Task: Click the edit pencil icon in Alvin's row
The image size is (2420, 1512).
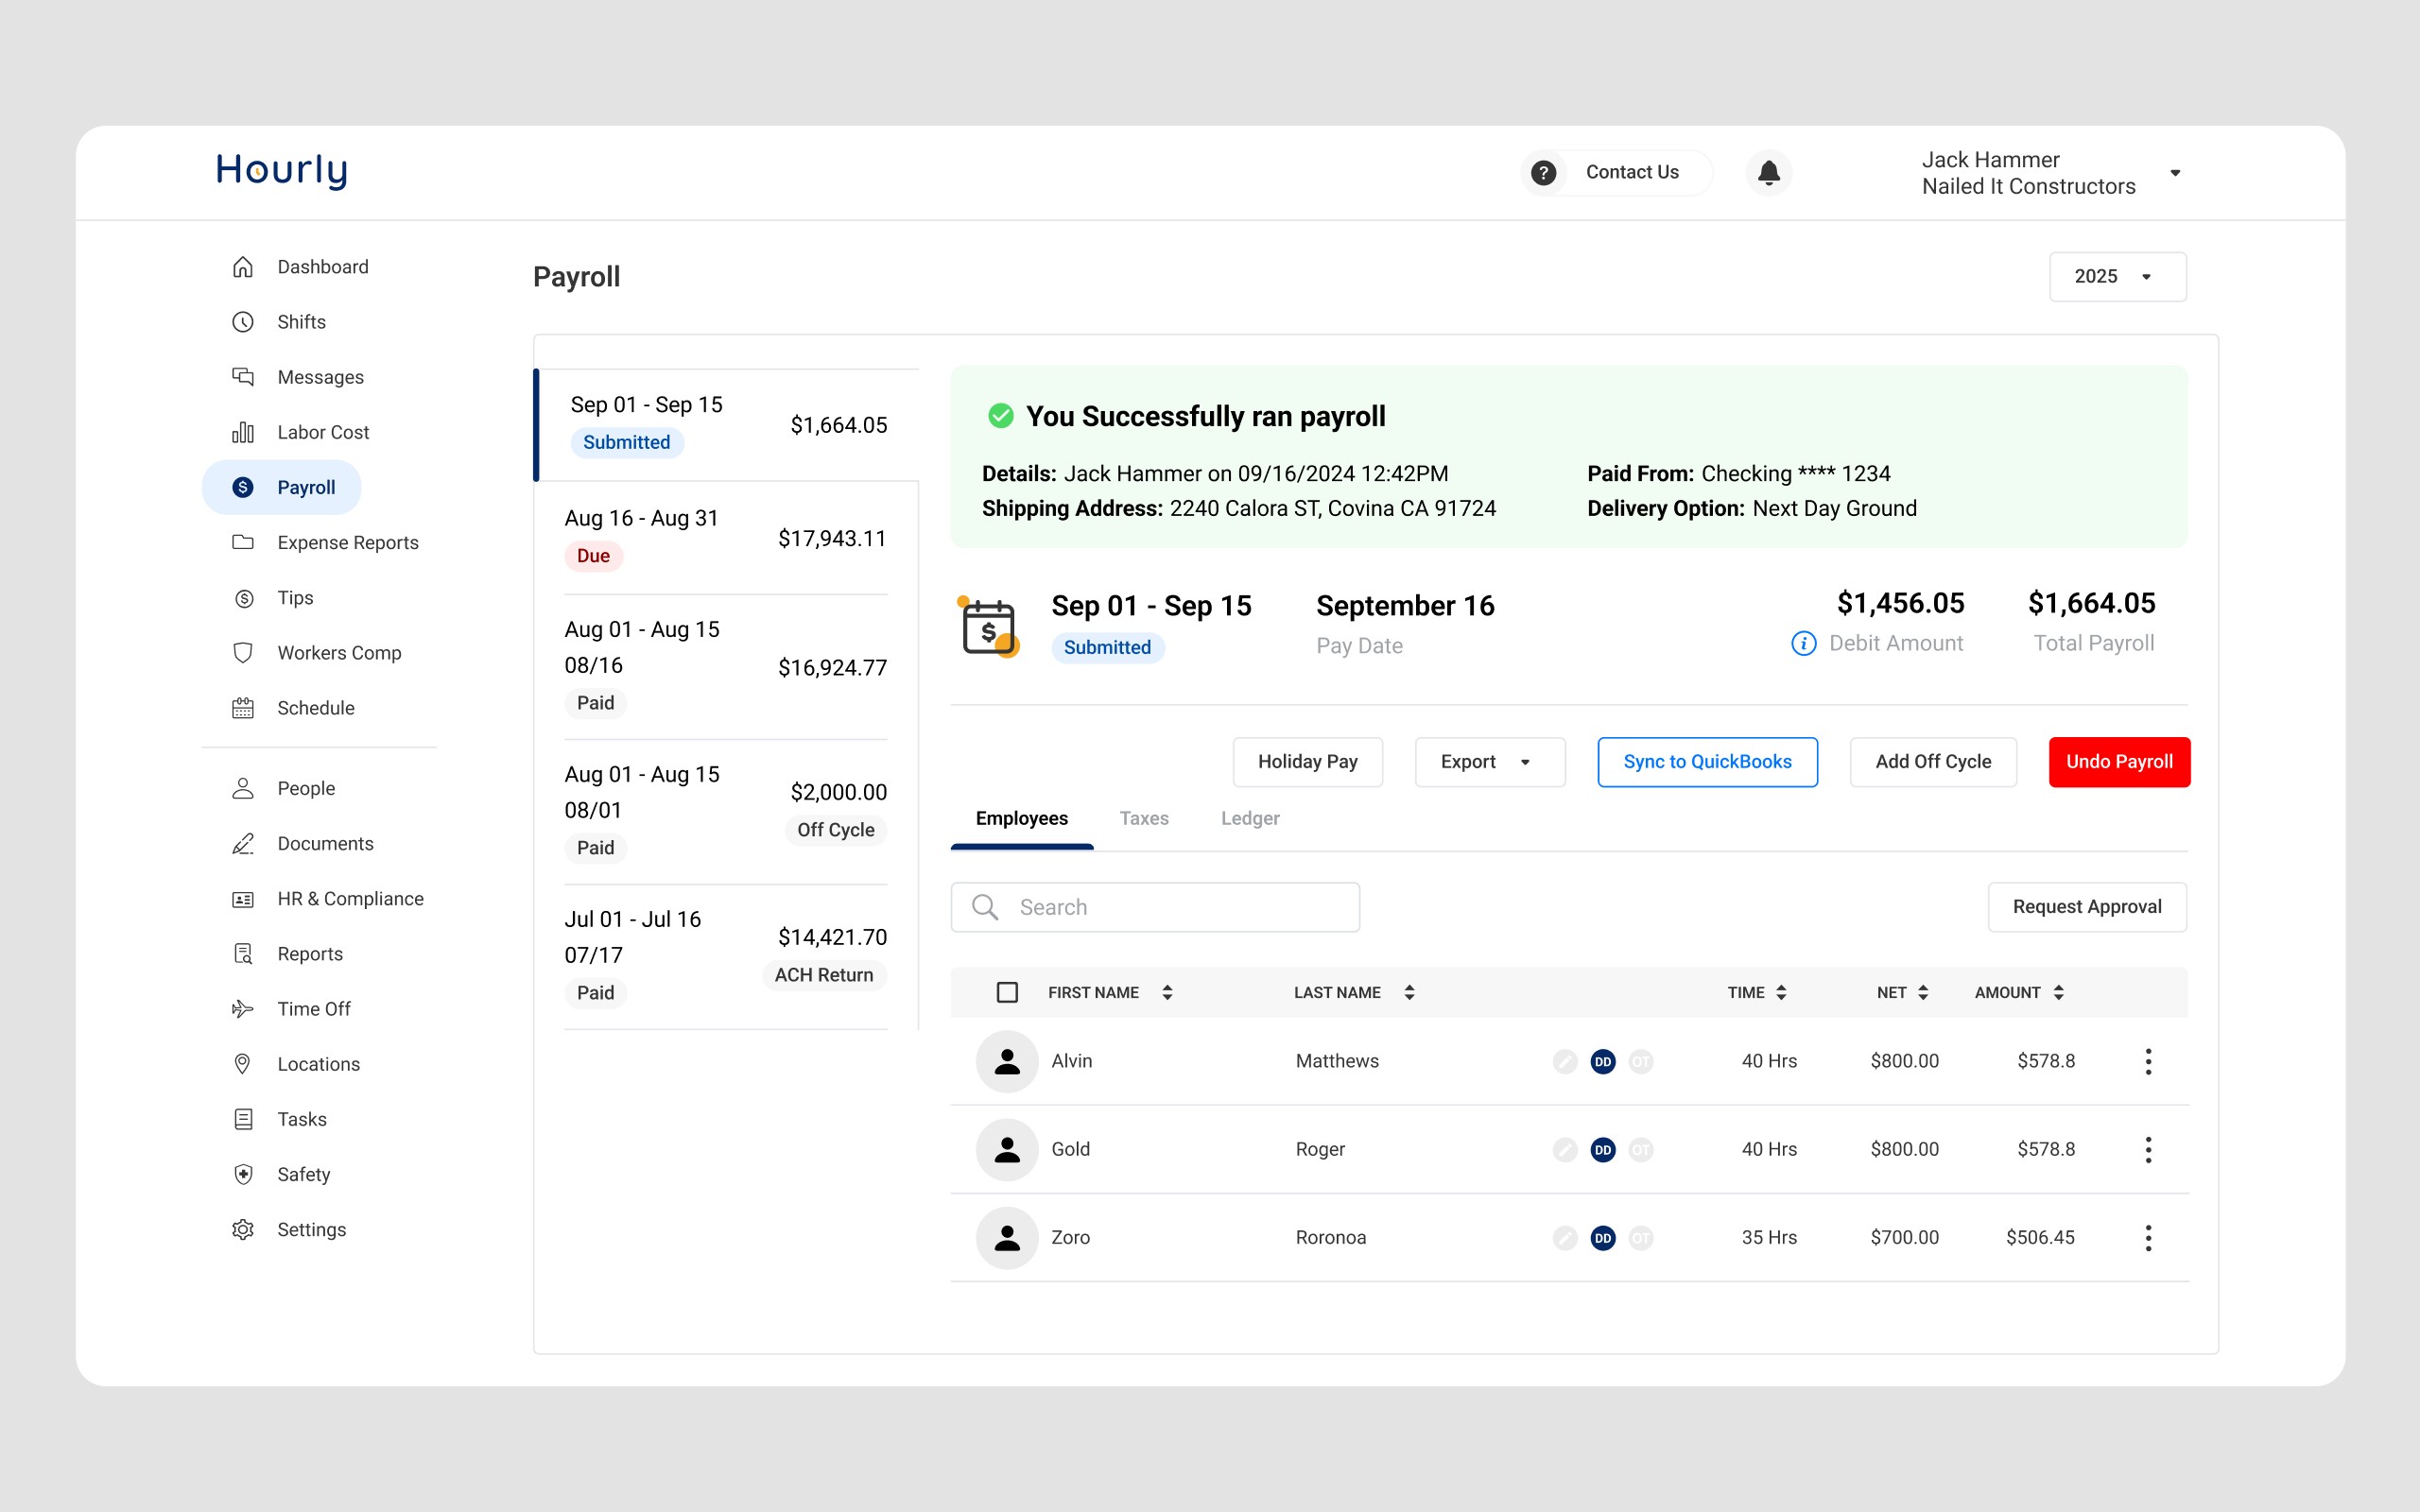Action: pos(1565,1062)
